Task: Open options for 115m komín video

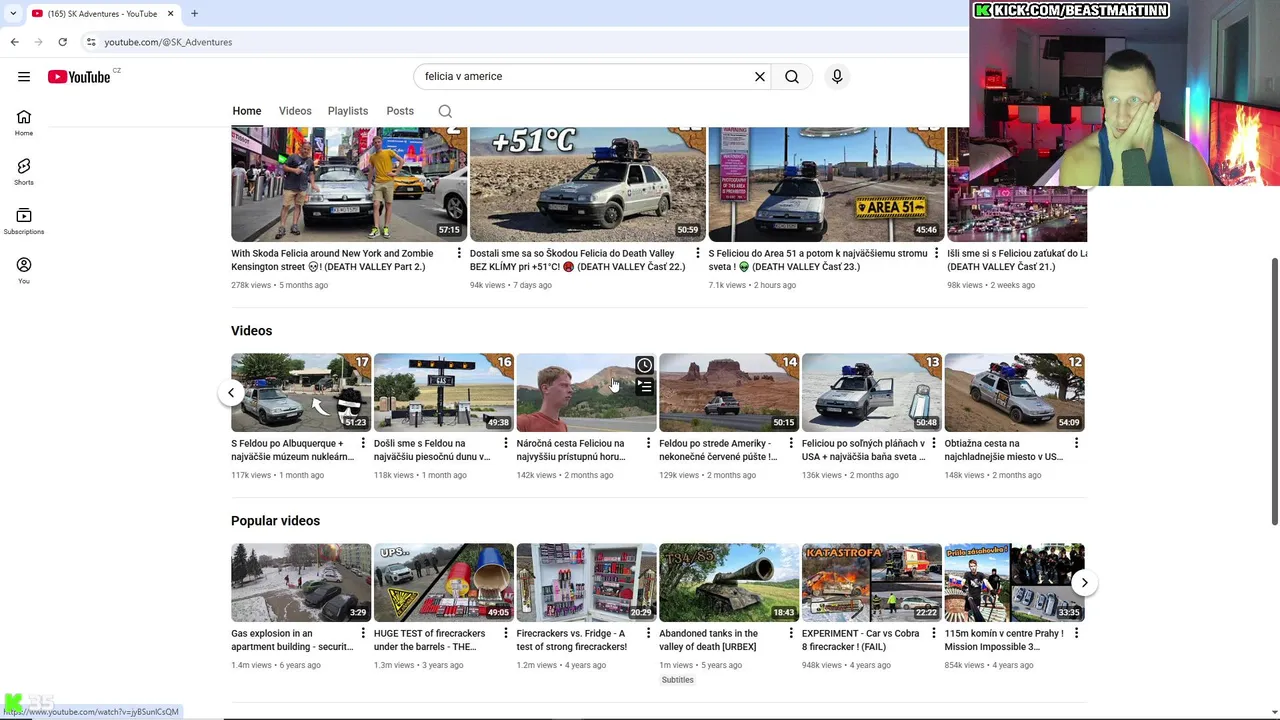Action: (x=1076, y=634)
